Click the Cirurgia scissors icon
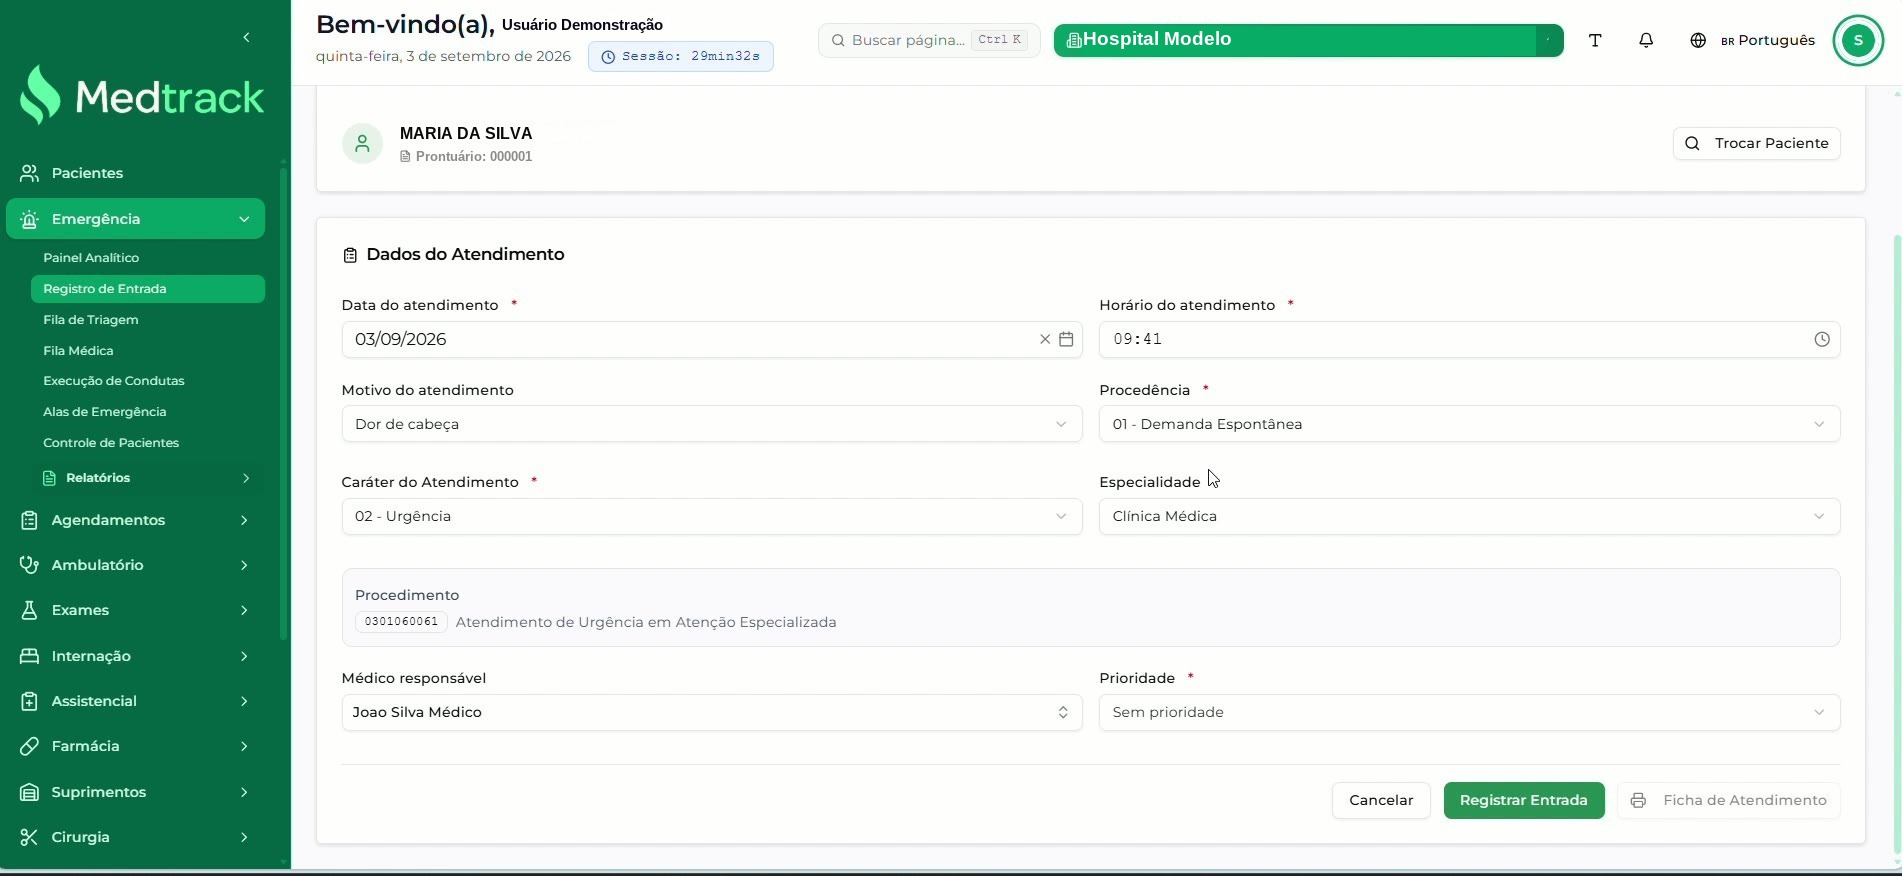The width and height of the screenshot is (1902, 876). coord(30,837)
